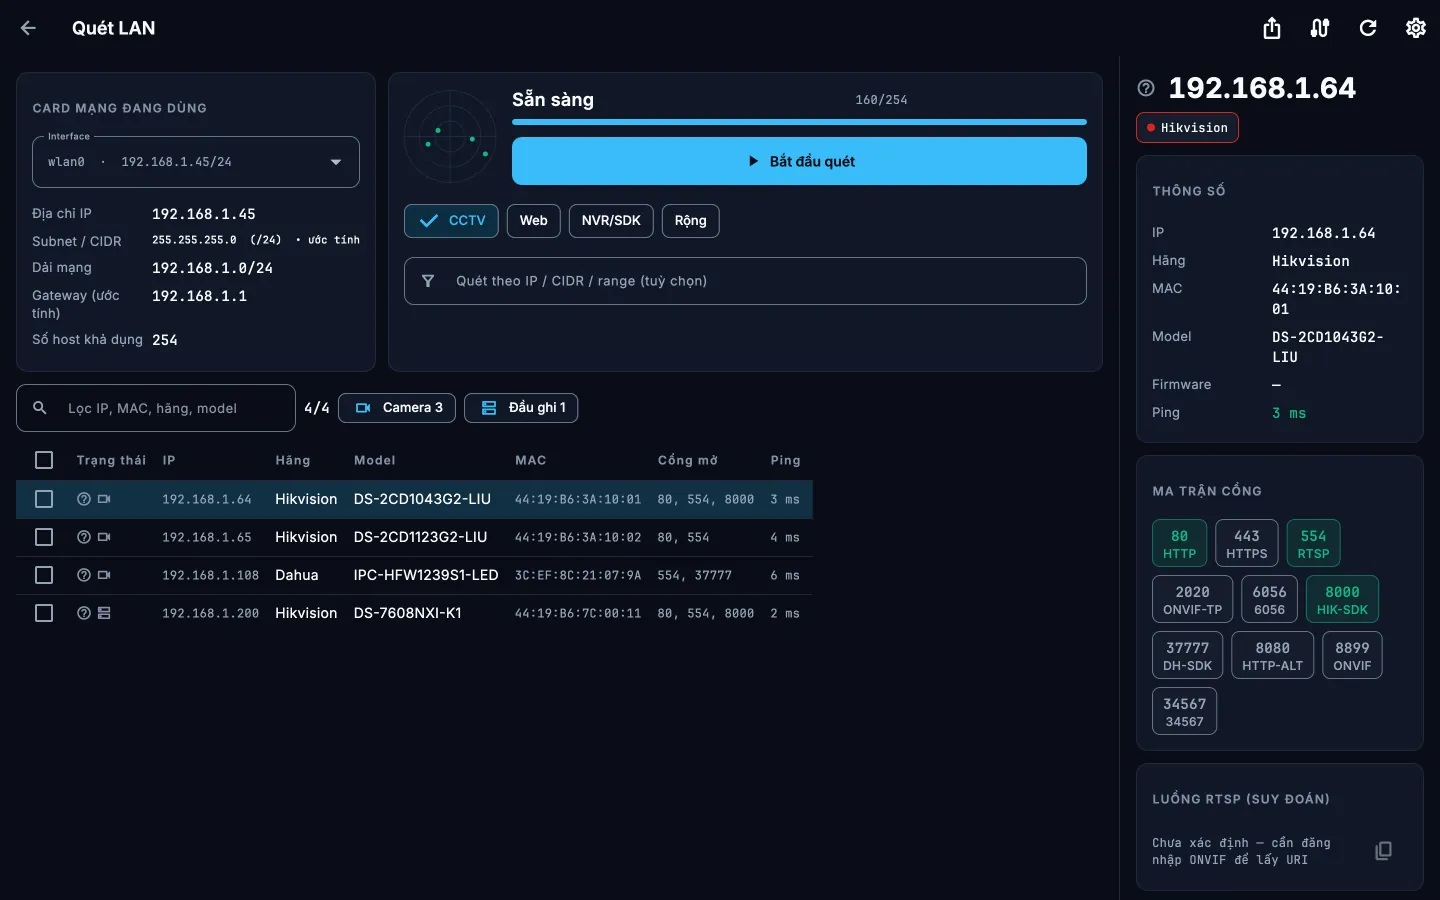Click the camera icon in 192.168.1.64 row
This screenshot has width=1440, height=900.
pyautogui.click(x=104, y=499)
